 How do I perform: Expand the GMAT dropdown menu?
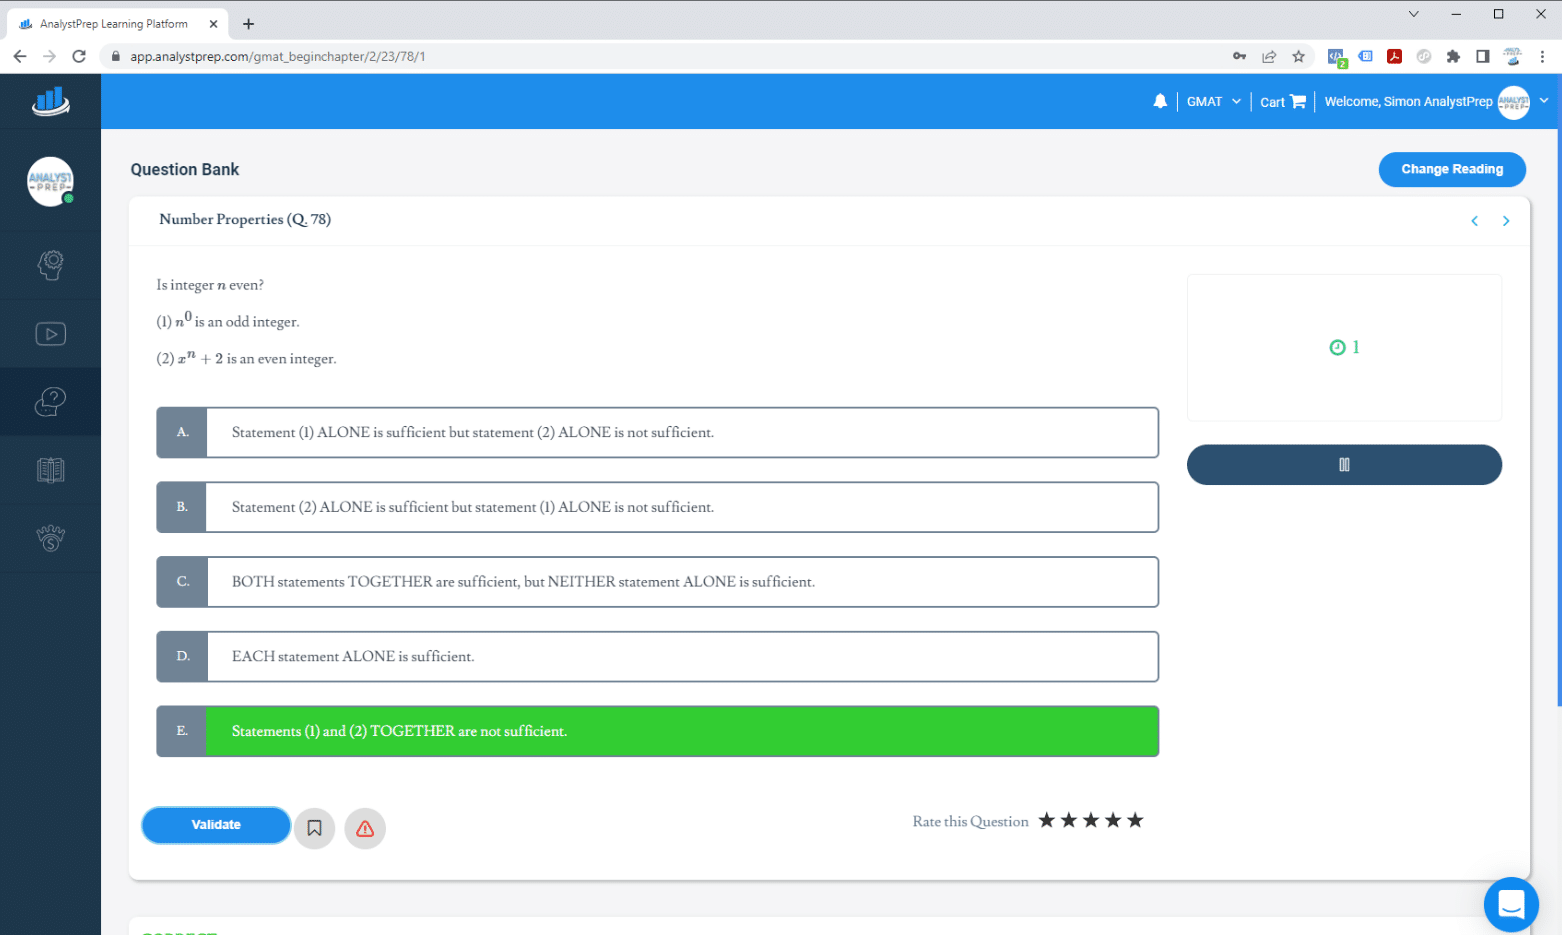click(x=1213, y=102)
